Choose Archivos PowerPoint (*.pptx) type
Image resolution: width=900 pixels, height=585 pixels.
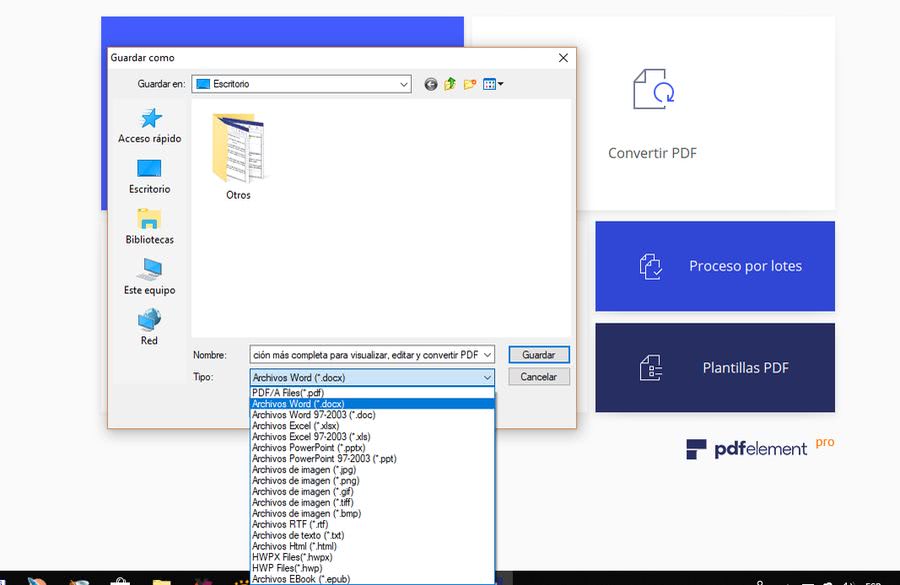point(373,447)
